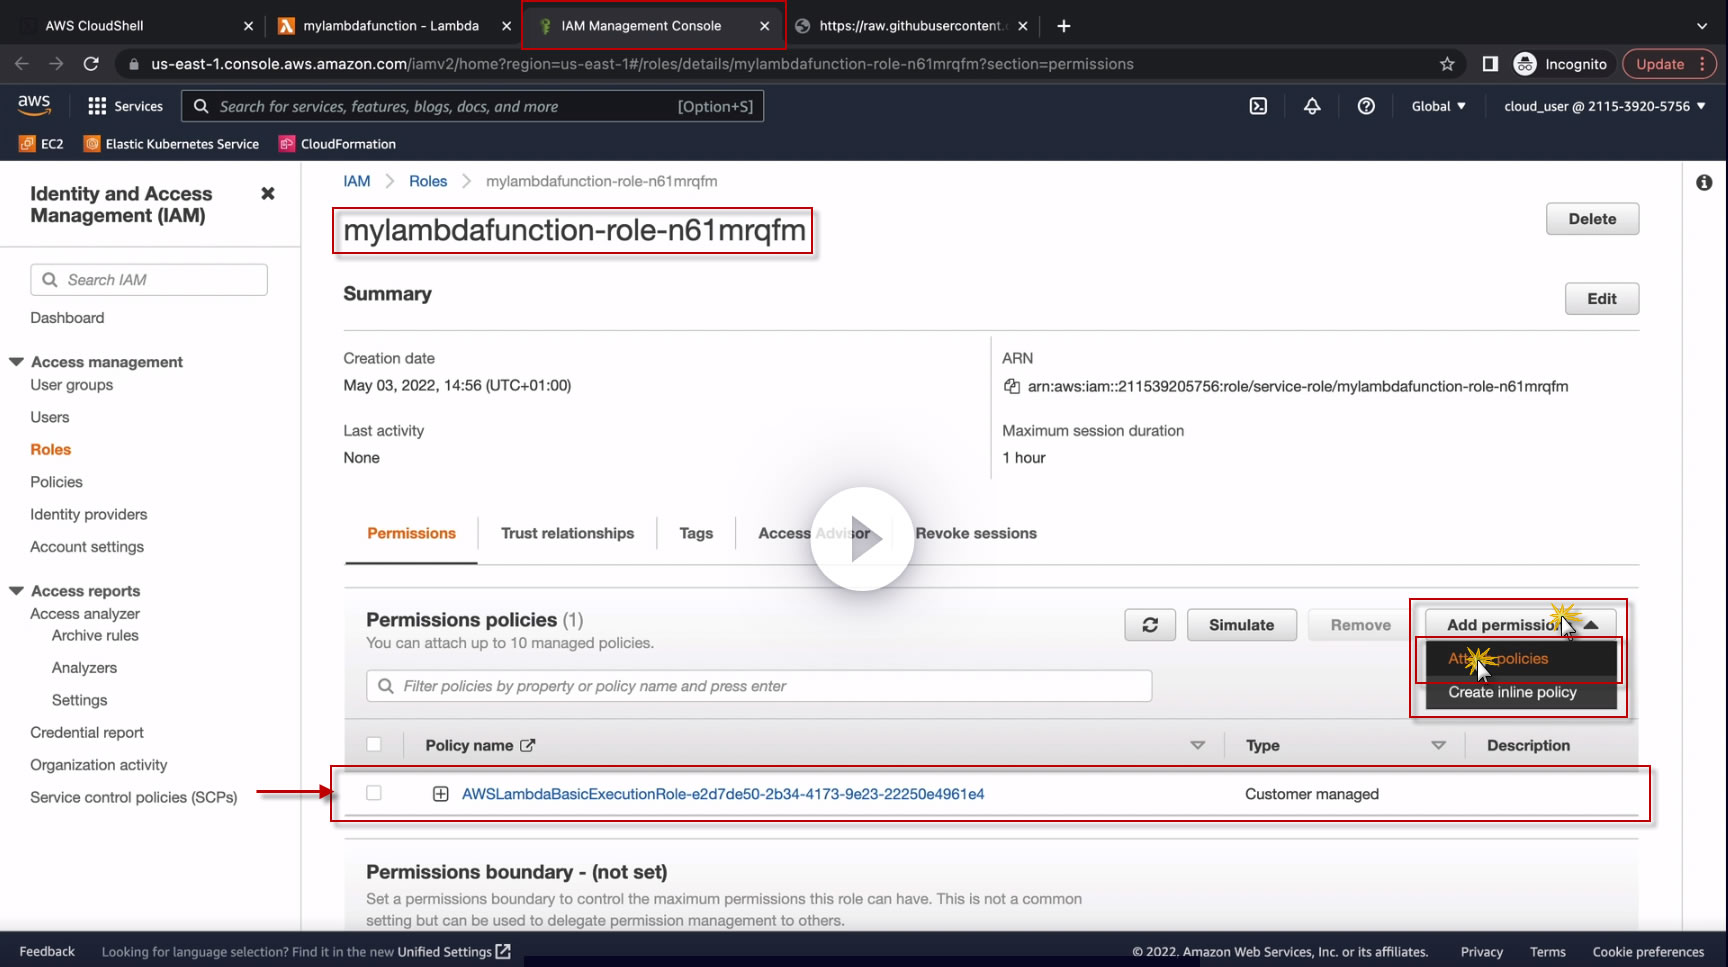Click the Filter policies search field
Screen dimensions: 1728x967
pos(759,686)
